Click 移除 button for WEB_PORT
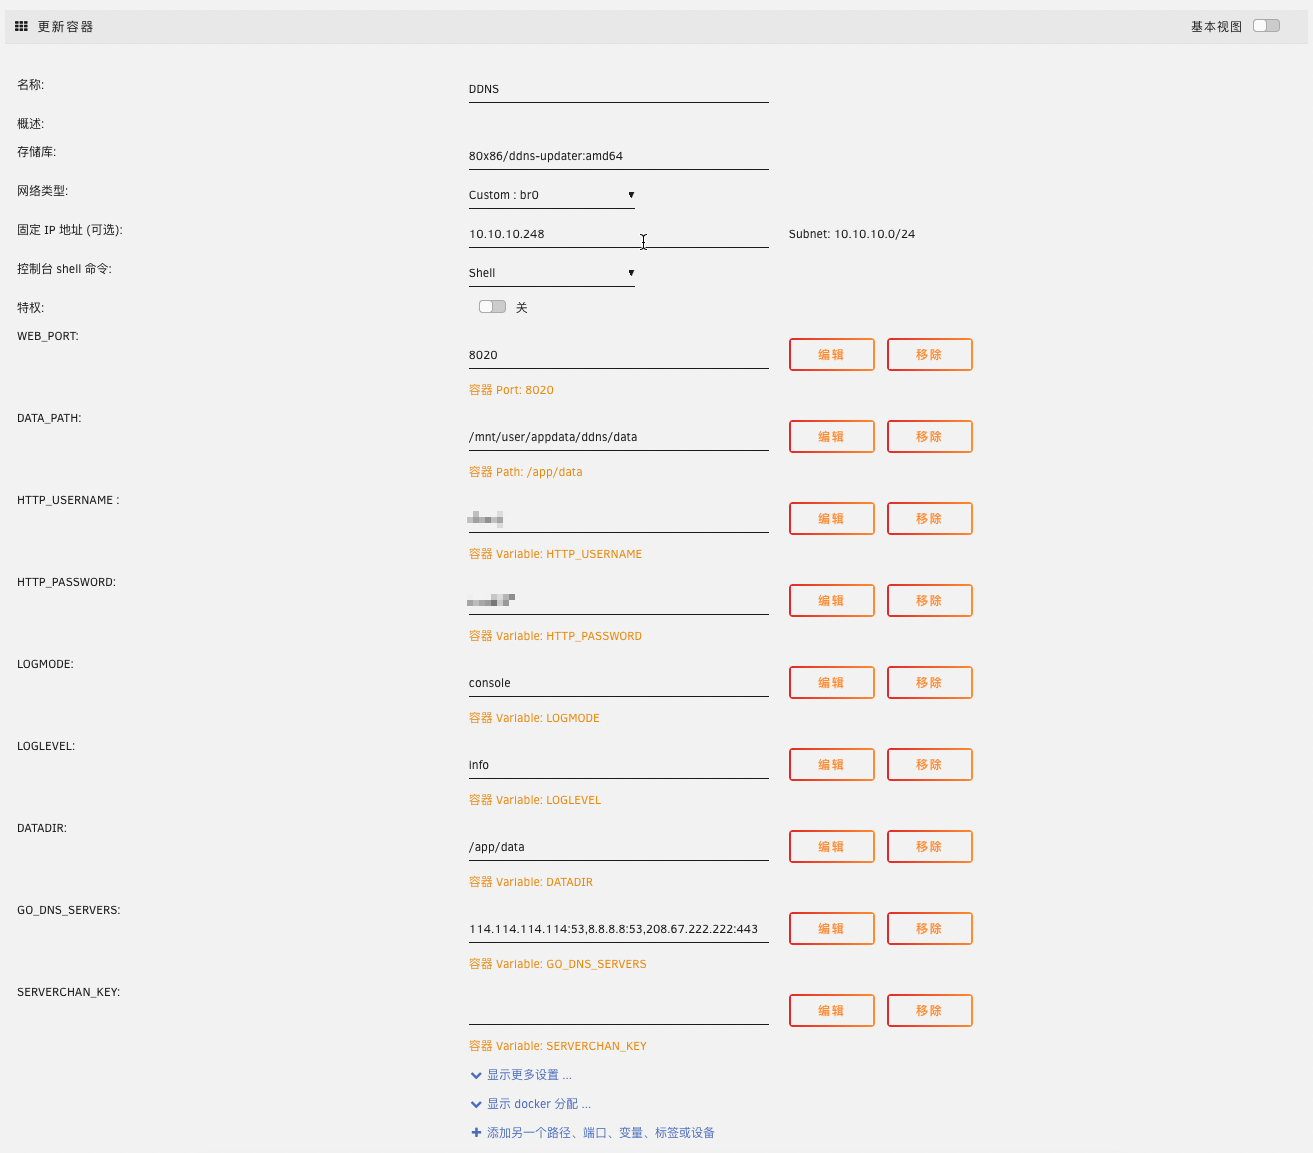Viewport: 1313px width, 1153px height. (x=930, y=354)
